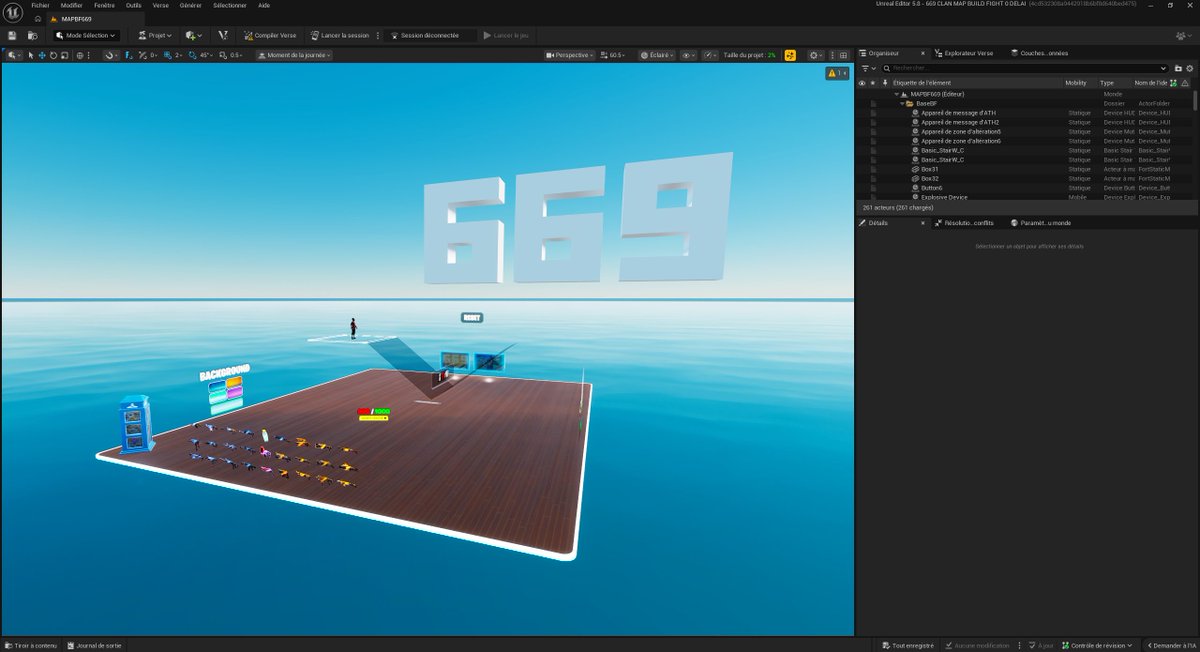Screen dimensions: 1200x652
Task: Switch to the Explorateur Verse tab
Action: click(964, 53)
